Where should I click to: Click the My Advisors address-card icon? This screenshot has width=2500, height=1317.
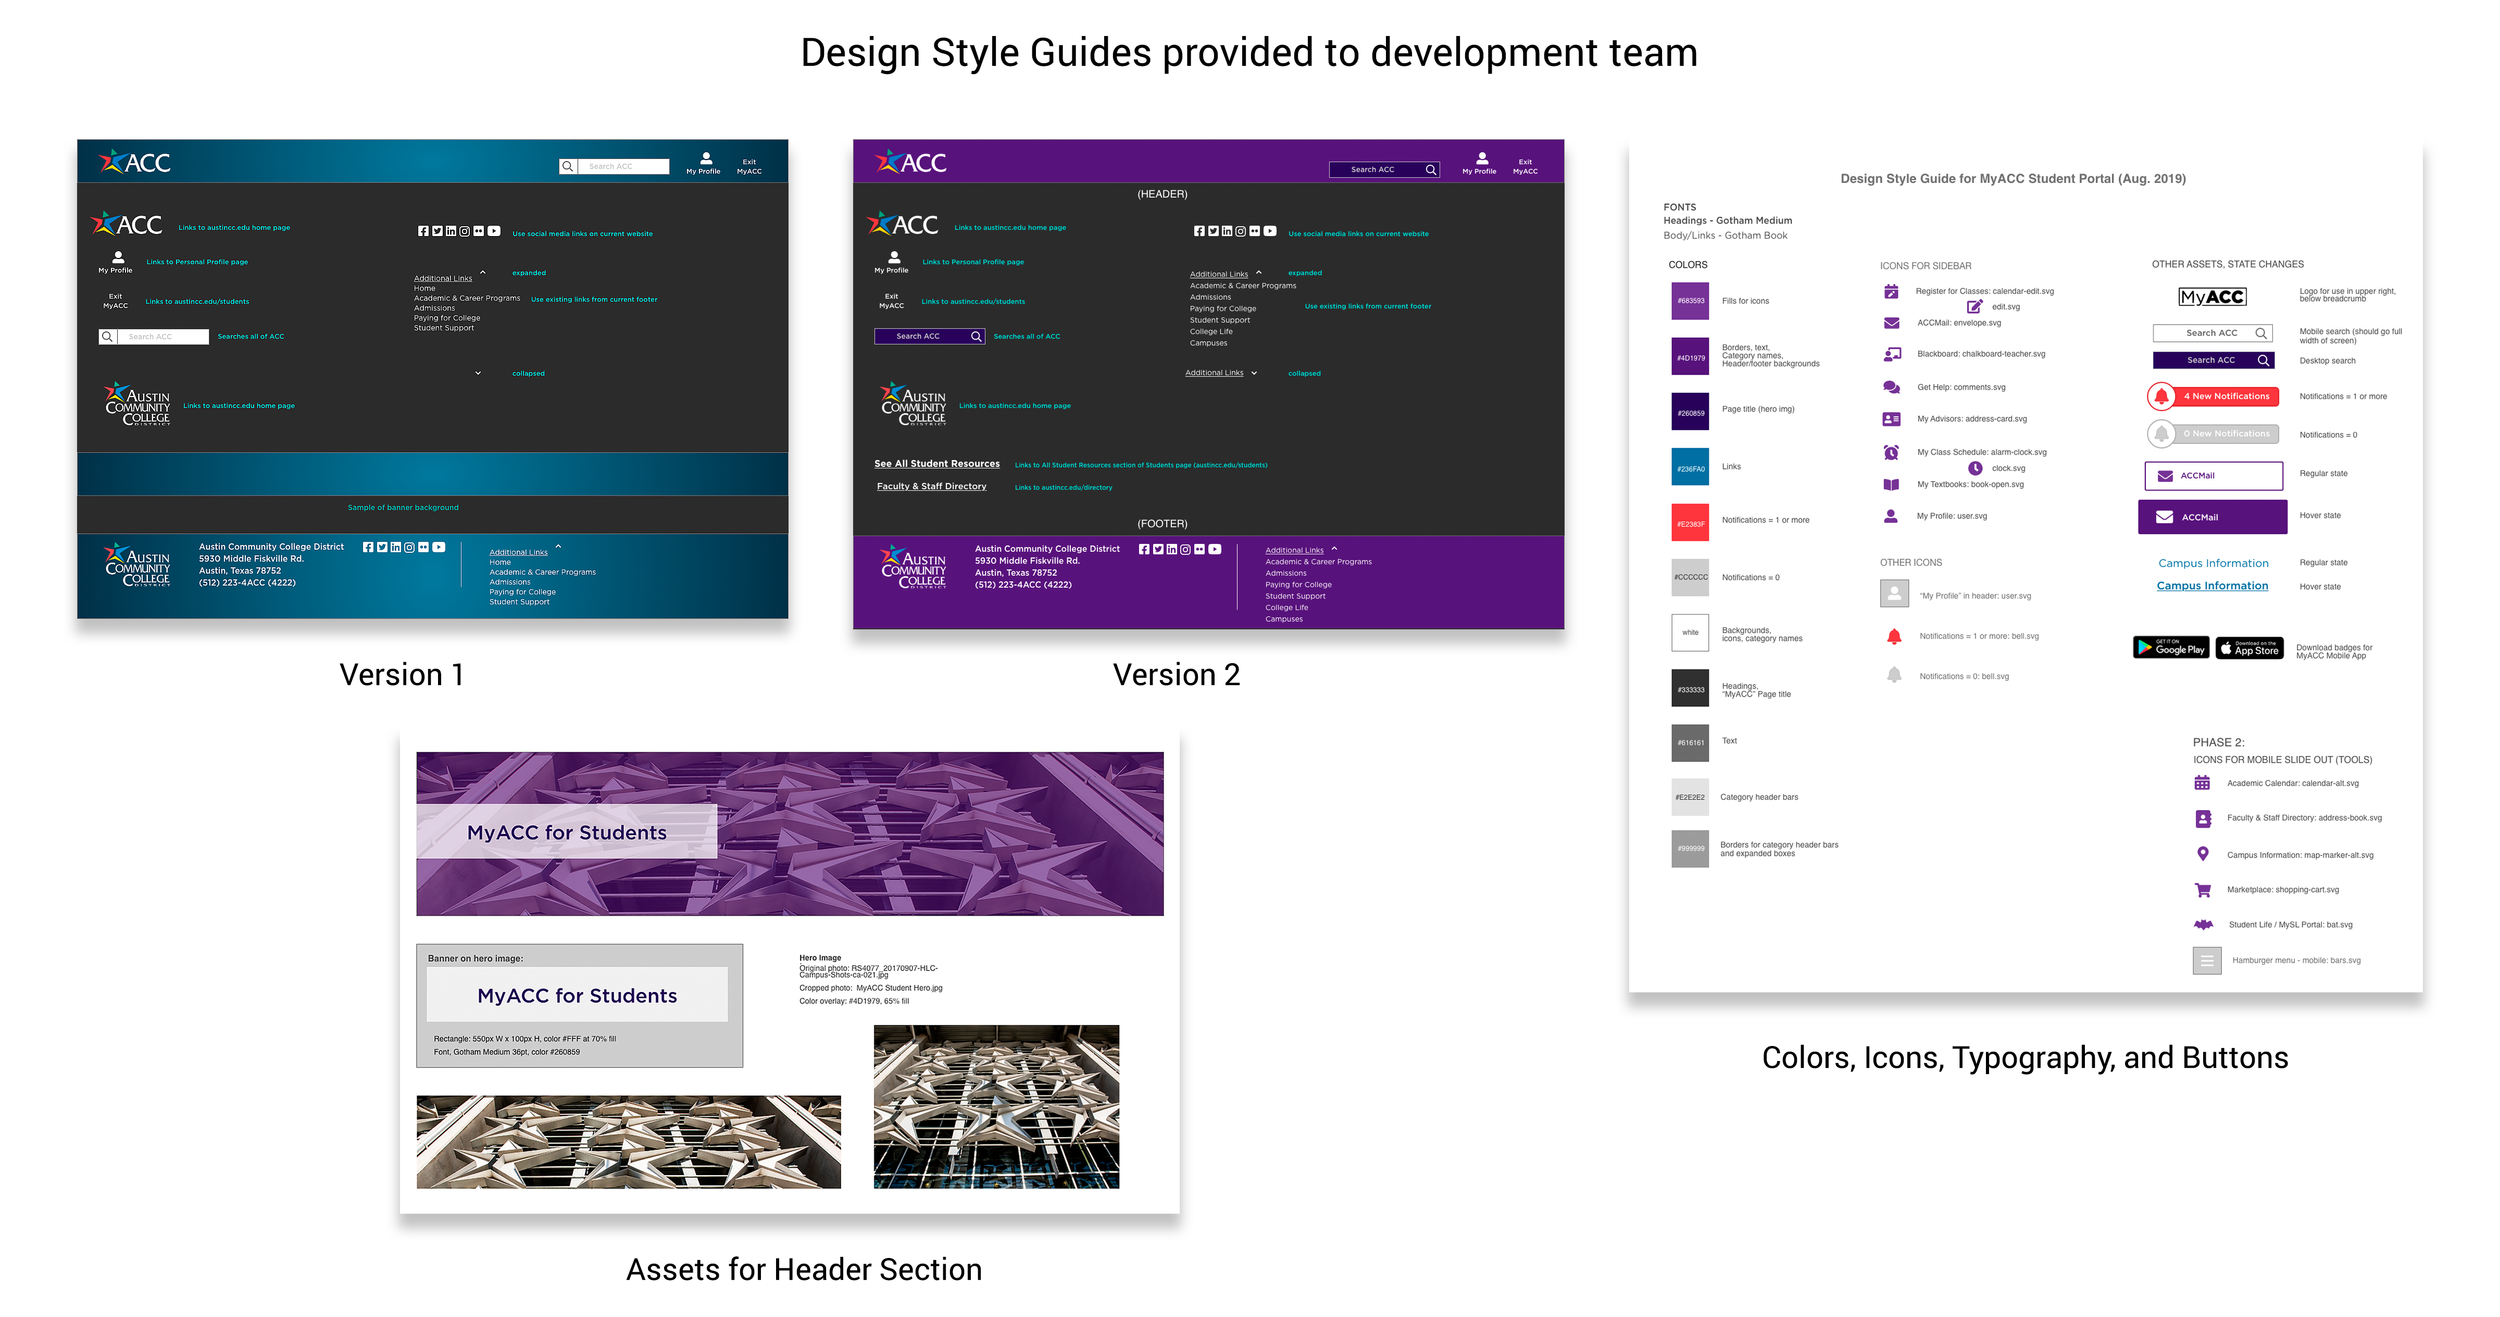pos(1891,419)
